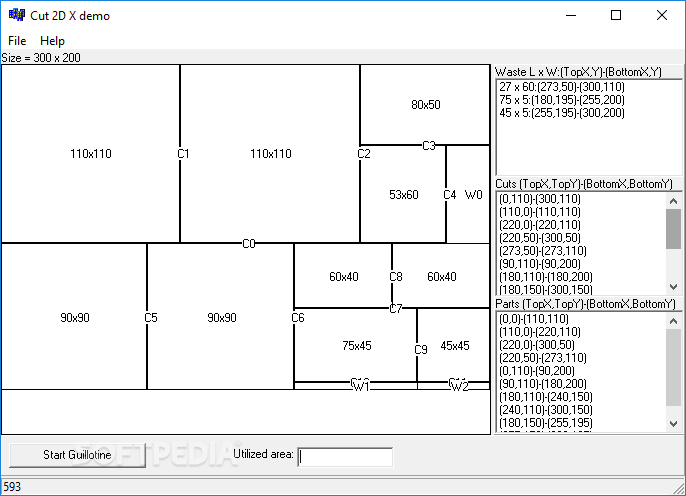Open the File menu

pyautogui.click(x=17, y=41)
